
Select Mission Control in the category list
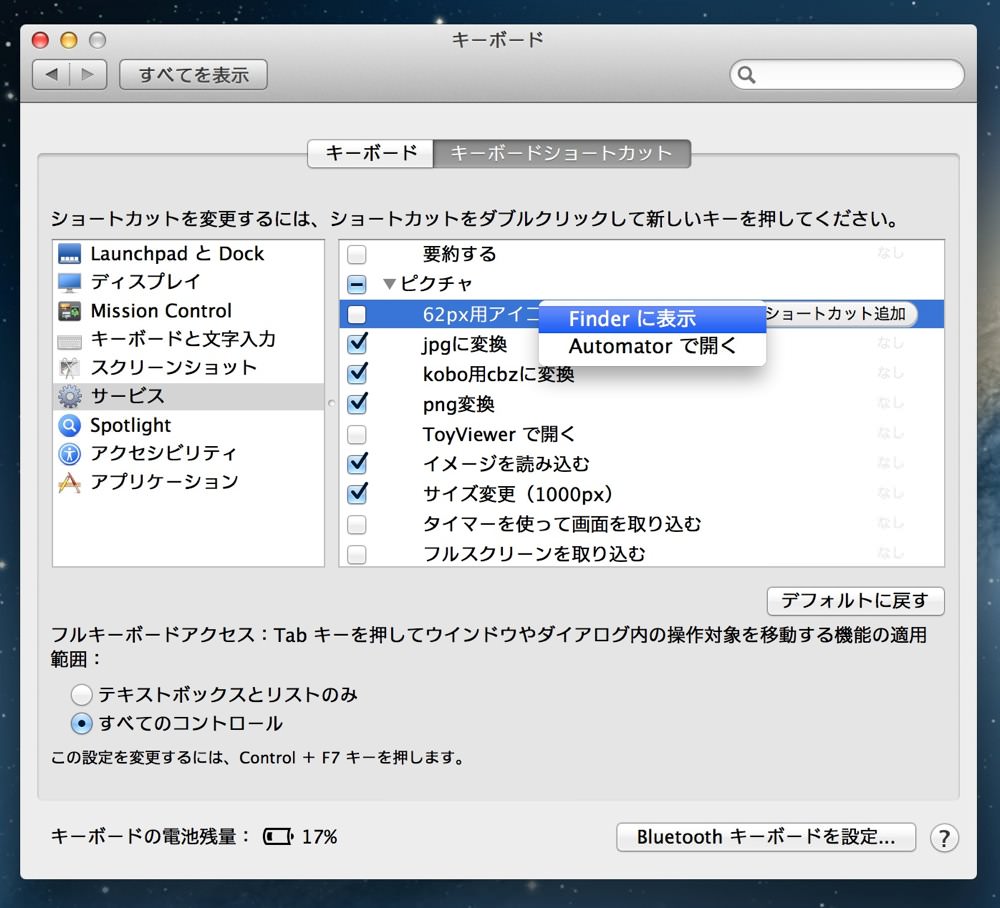point(188,311)
